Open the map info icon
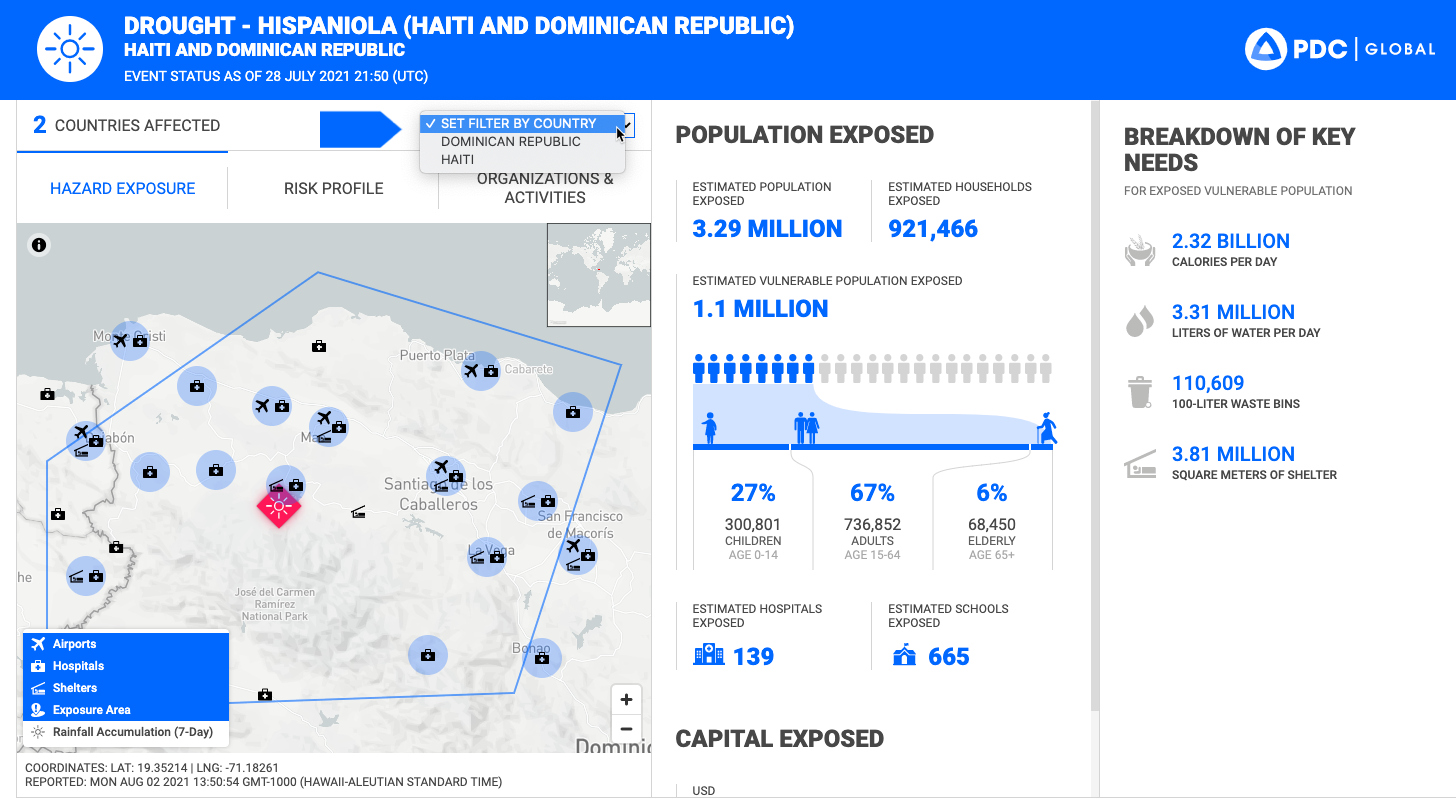 pos(39,245)
